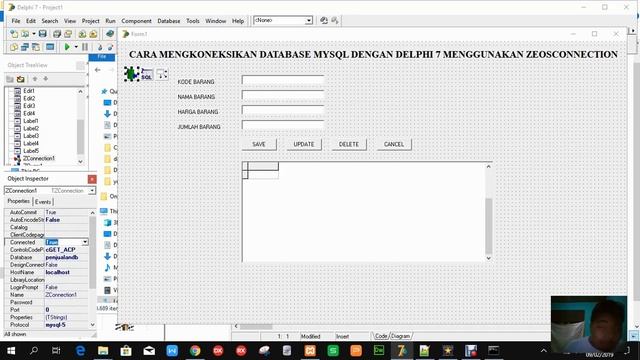Click the Open file toolbar icon
The width and height of the screenshot is (640, 360).
point(25,34)
